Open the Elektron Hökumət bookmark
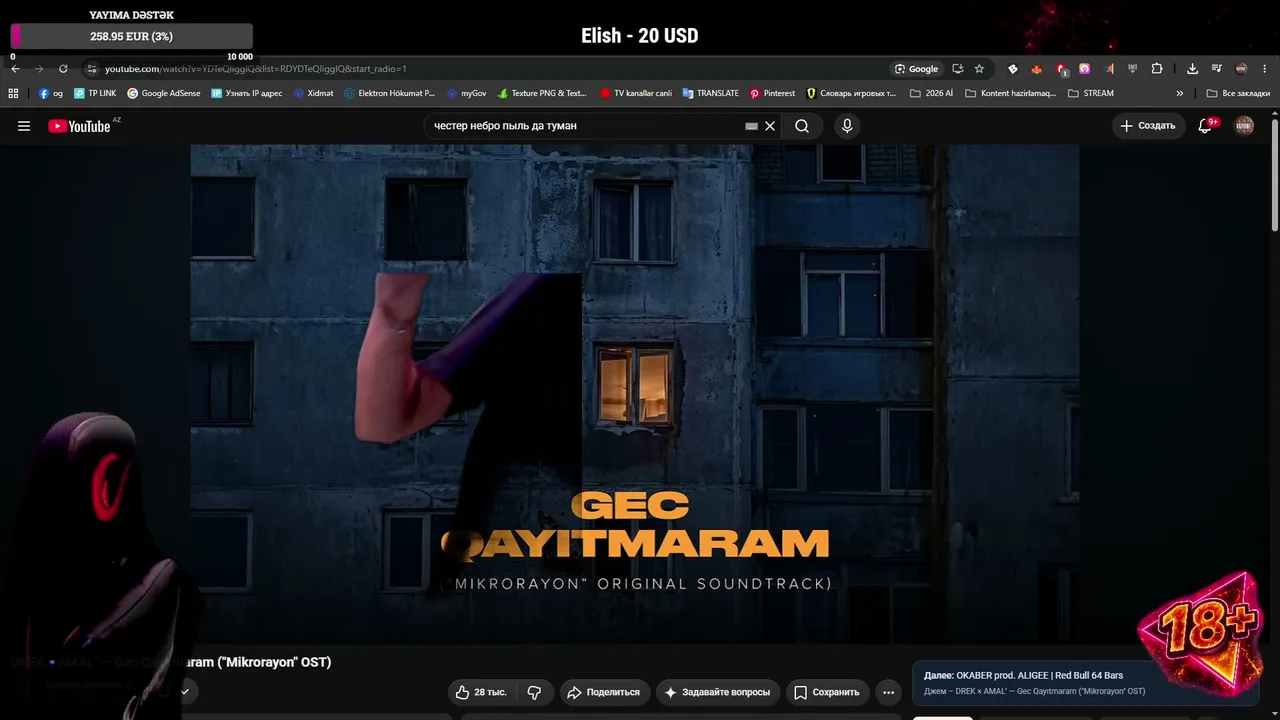The image size is (1280, 720). [x=389, y=93]
